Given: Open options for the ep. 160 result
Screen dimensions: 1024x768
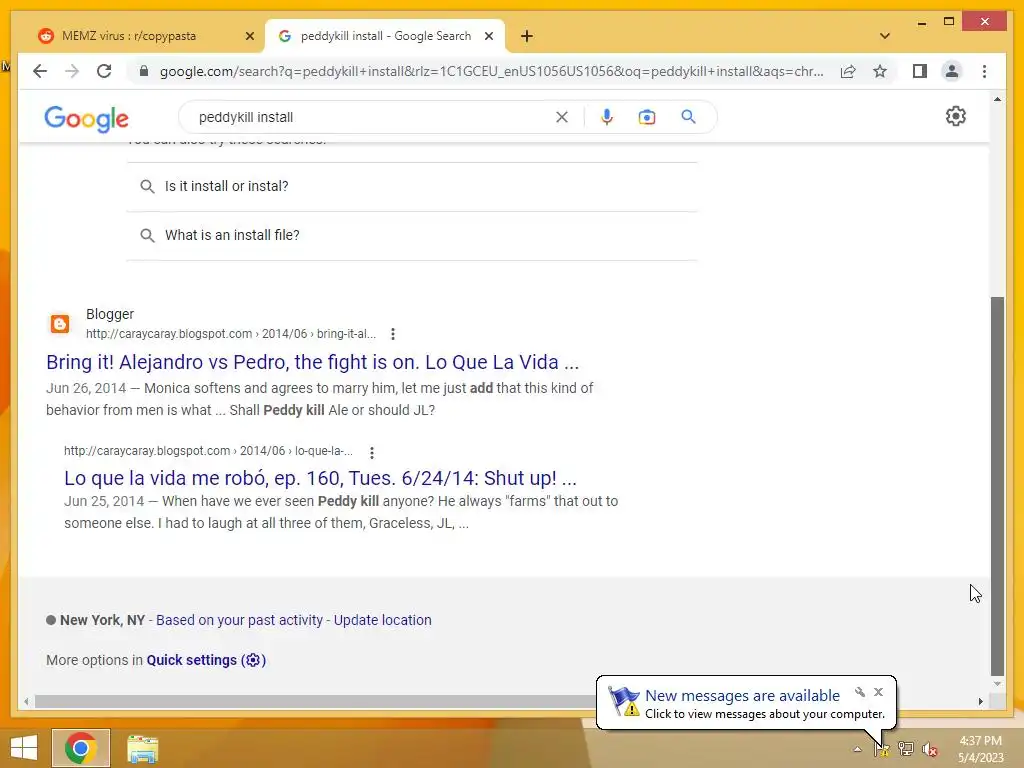Looking at the screenshot, I should coord(372,452).
